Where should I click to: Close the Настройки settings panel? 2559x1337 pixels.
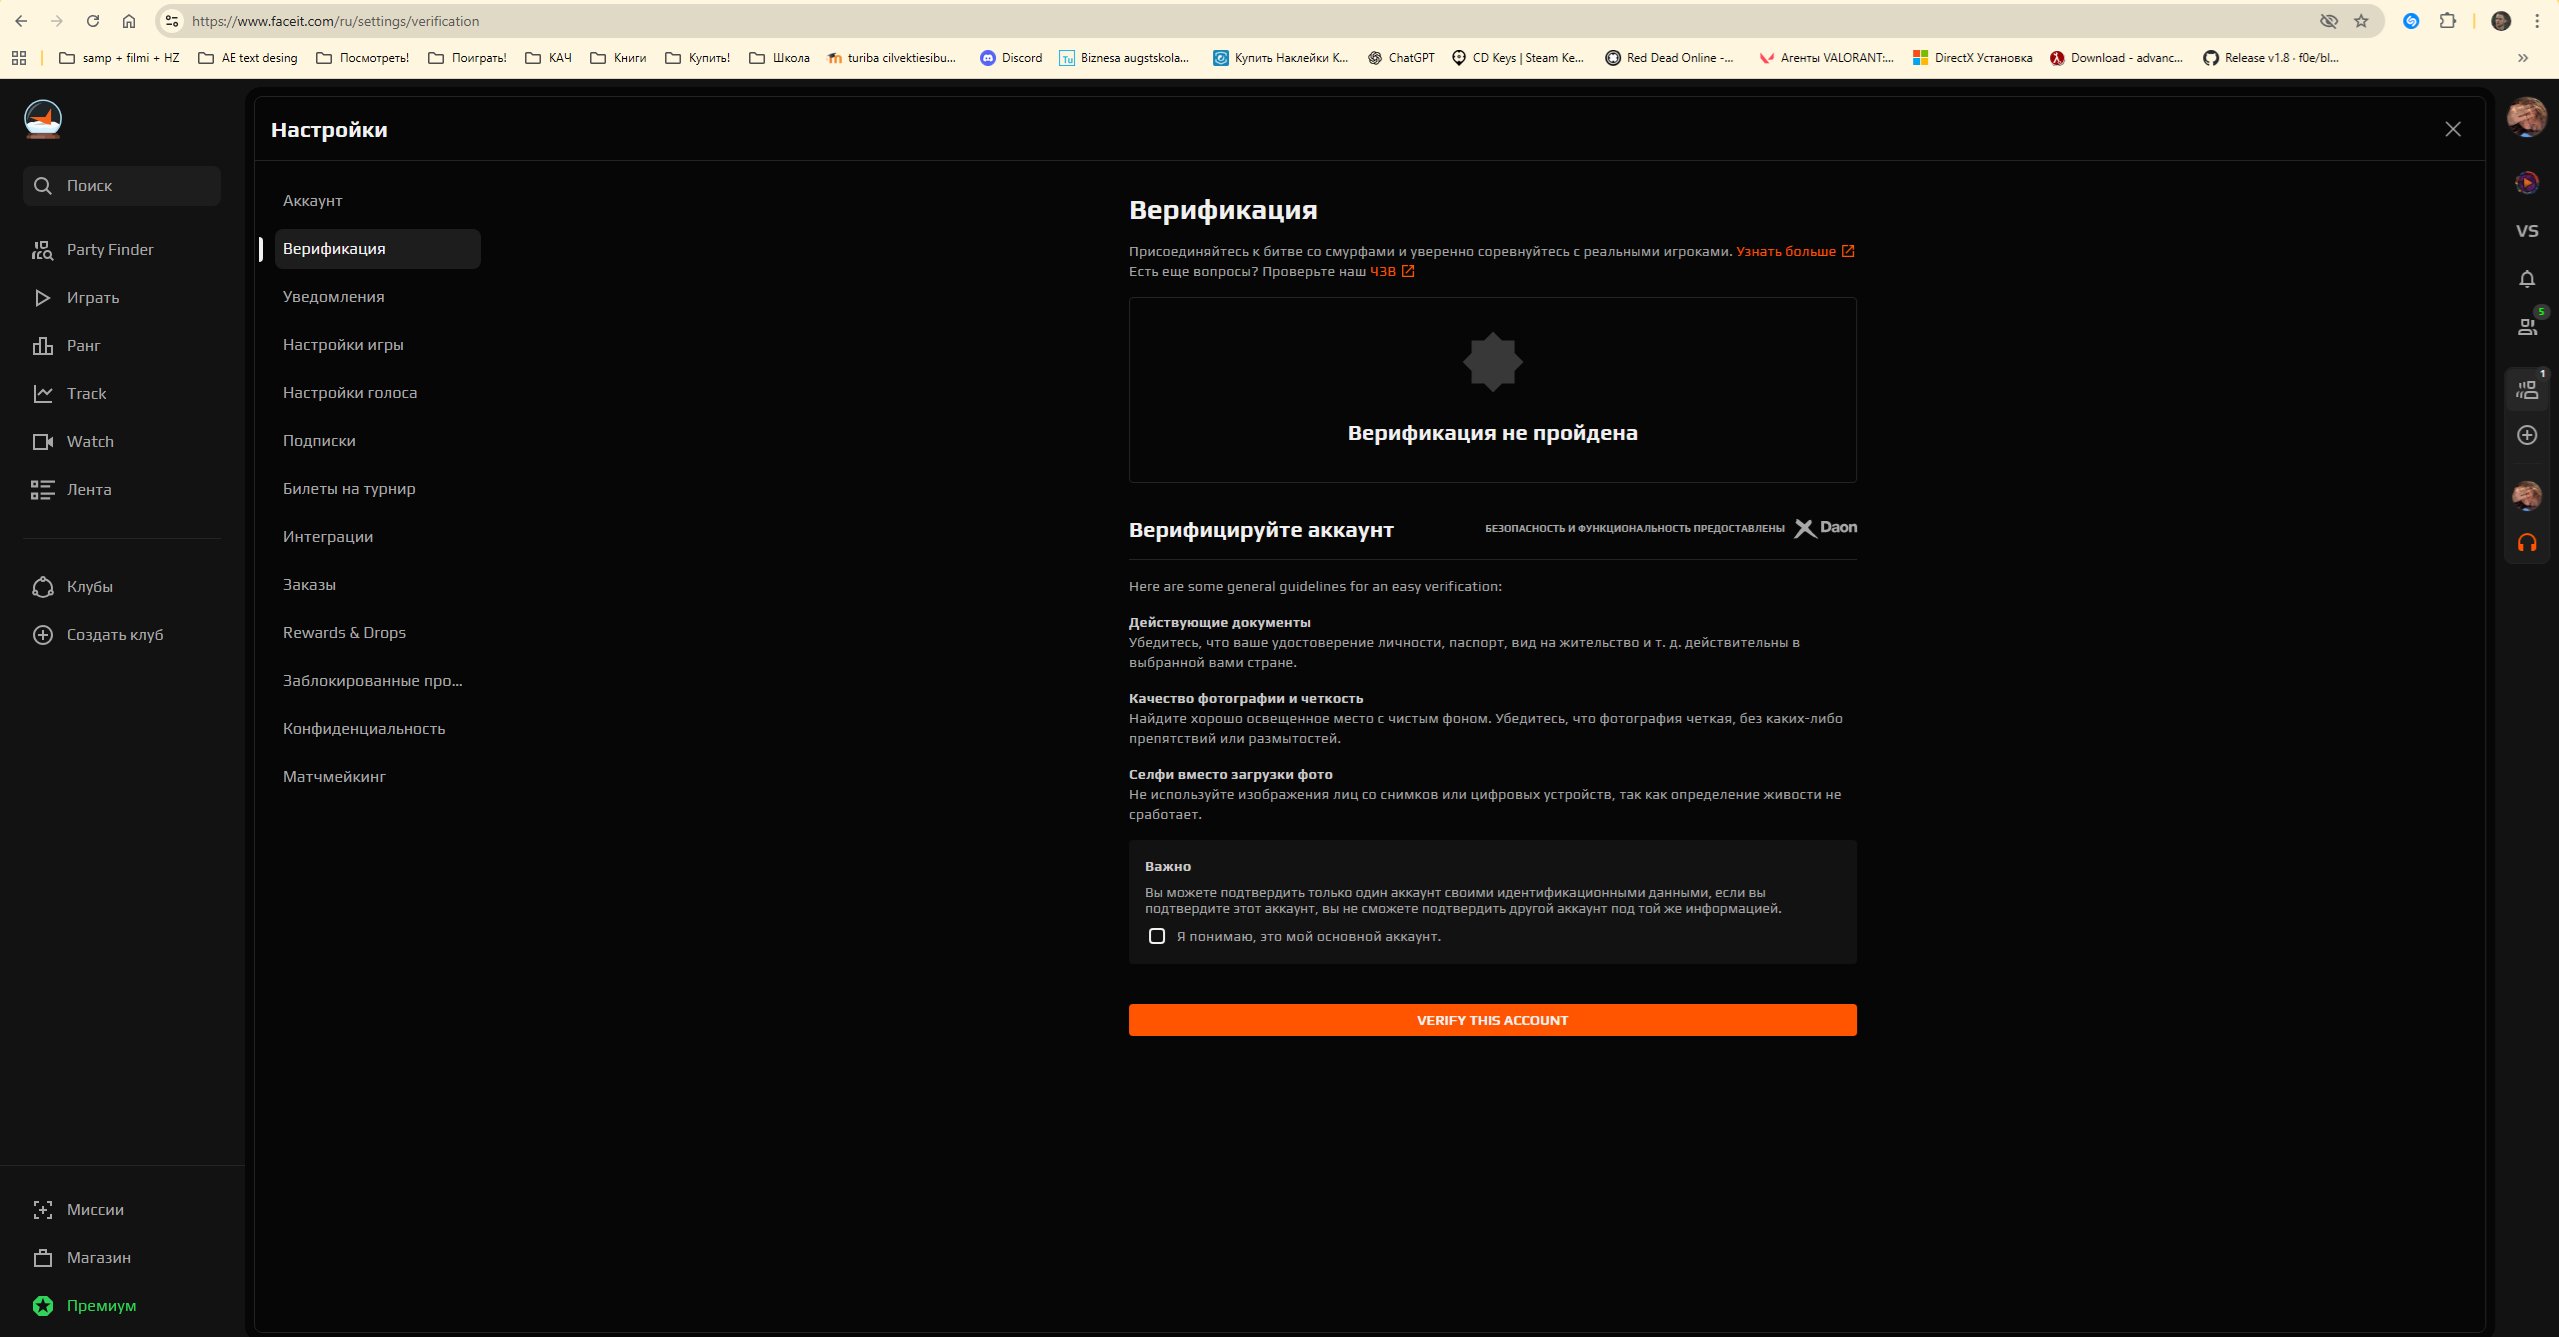[x=2452, y=129]
